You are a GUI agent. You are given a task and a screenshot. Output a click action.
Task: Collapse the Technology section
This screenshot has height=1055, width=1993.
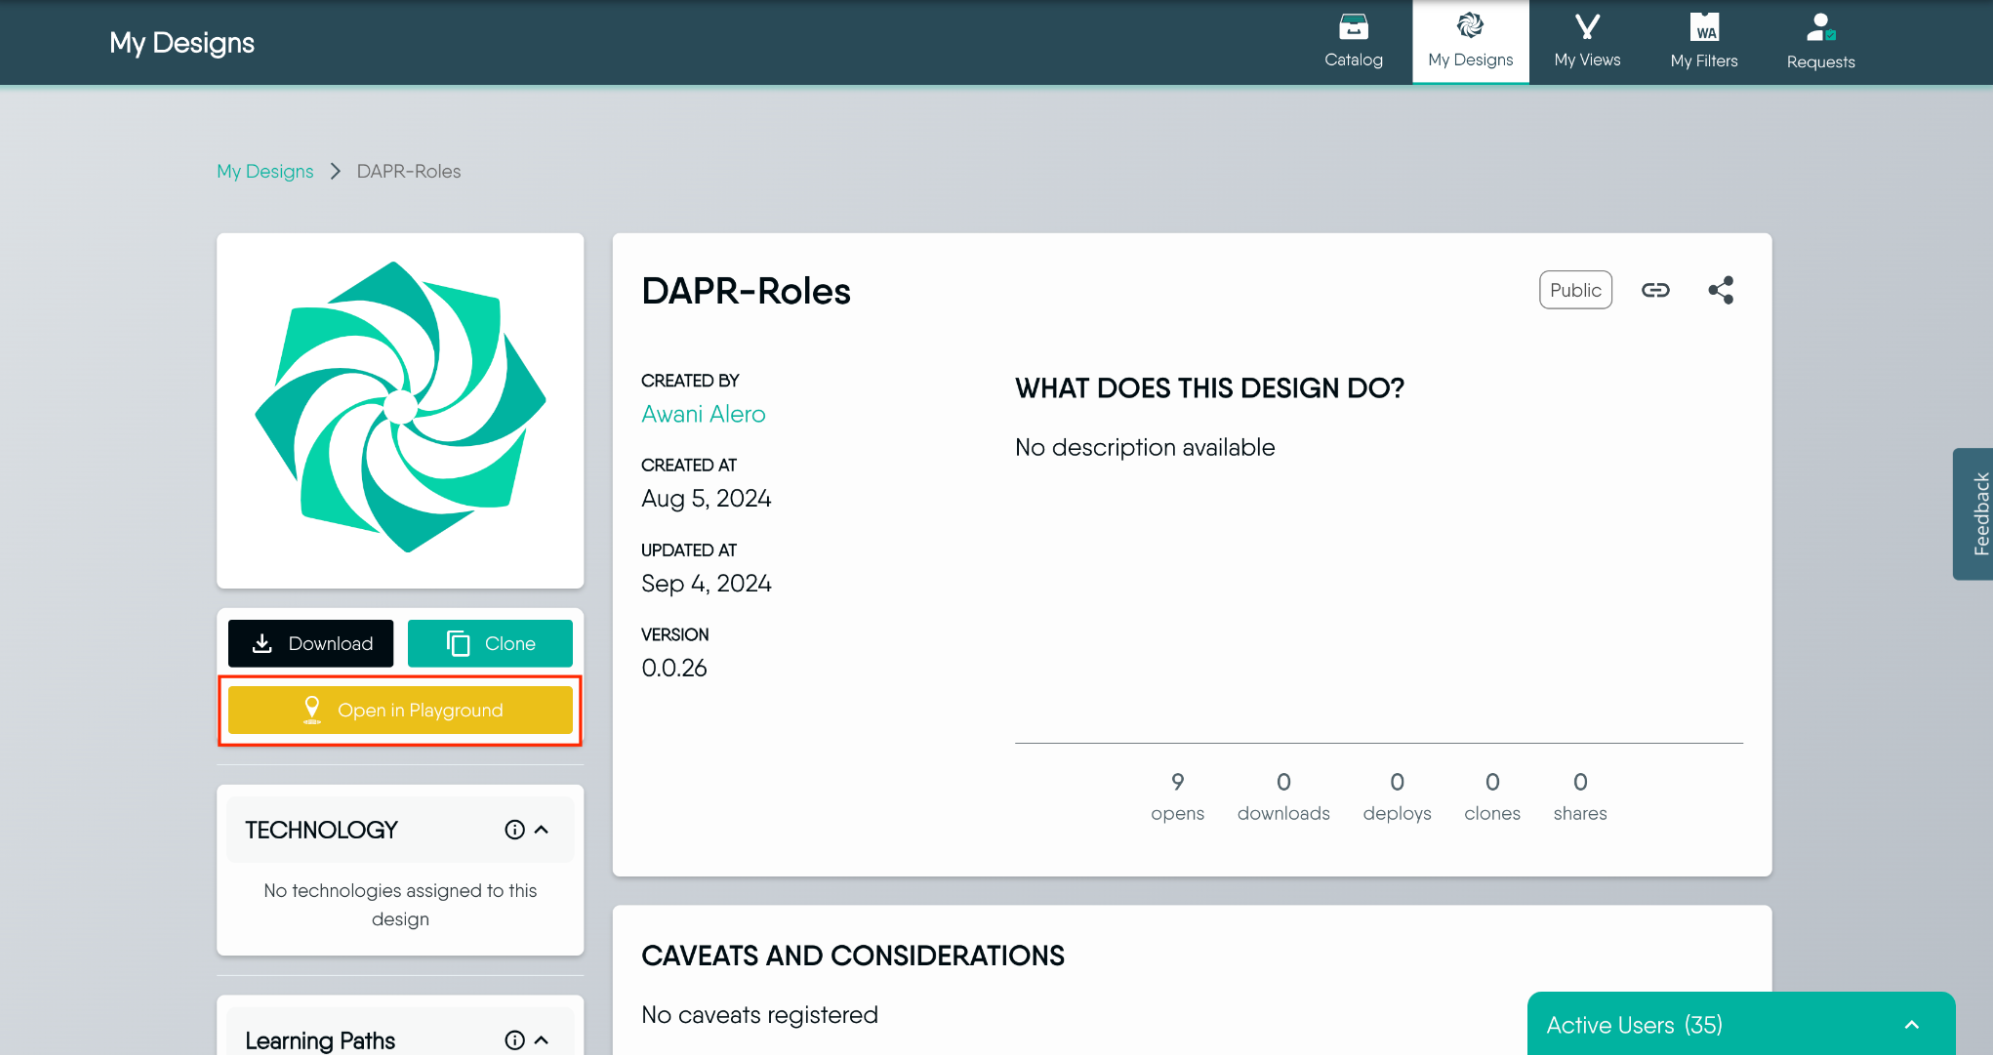tap(542, 830)
